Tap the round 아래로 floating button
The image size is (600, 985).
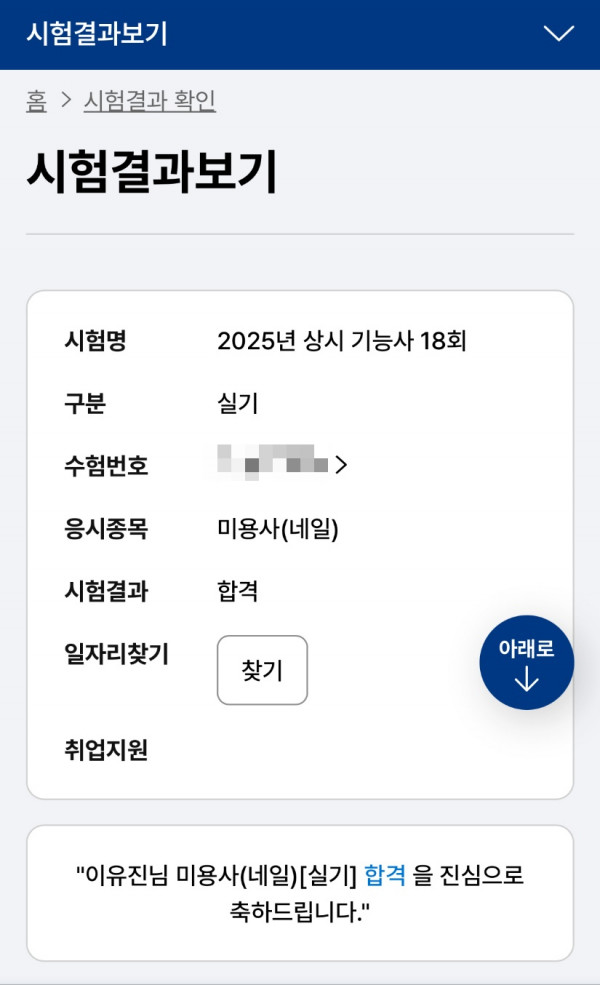[526, 662]
